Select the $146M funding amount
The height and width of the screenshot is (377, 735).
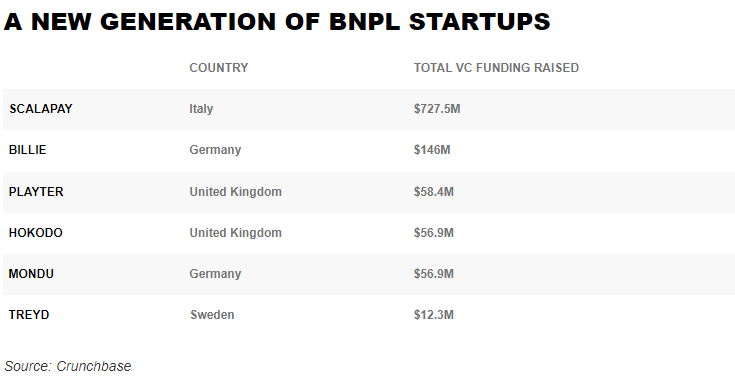[x=432, y=150]
